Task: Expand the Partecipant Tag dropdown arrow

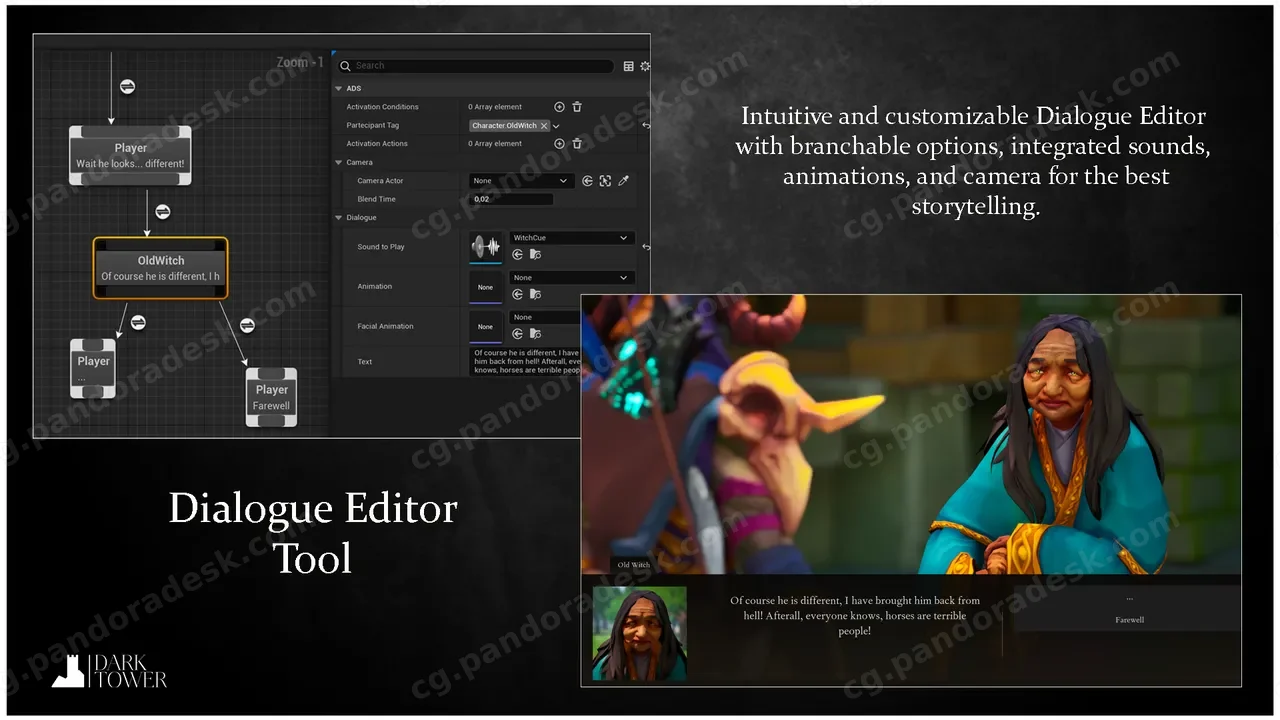Action: (556, 126)
